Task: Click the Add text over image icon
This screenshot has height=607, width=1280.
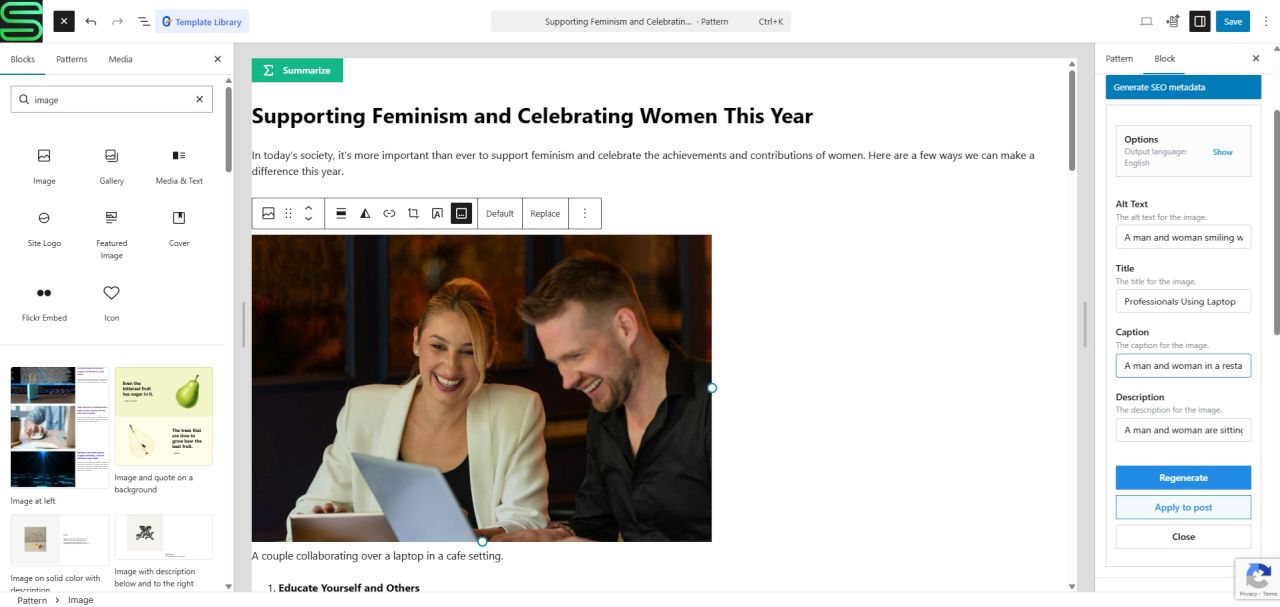Action: click(437, 213)
